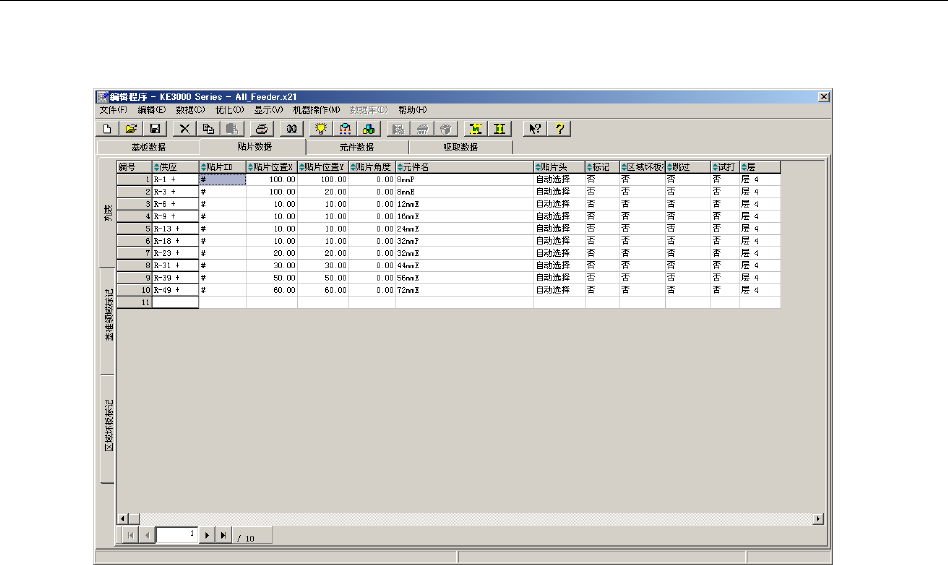Click the Open folder toolbar icon
The height and width of the screenshot is (565, 948).
point(131,129)
